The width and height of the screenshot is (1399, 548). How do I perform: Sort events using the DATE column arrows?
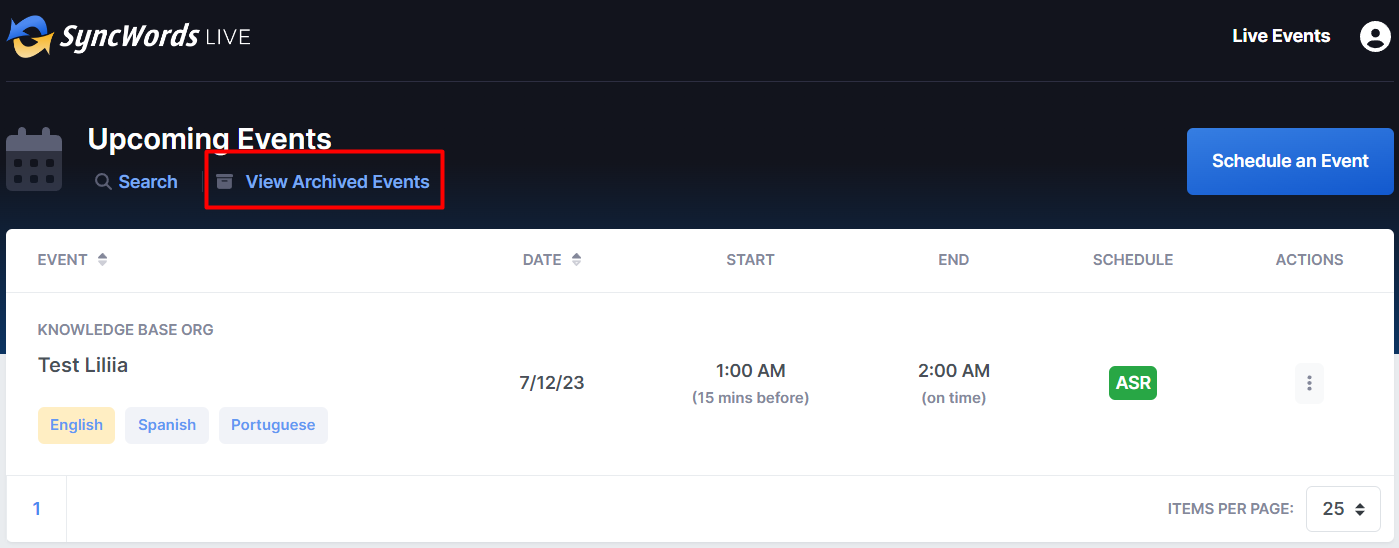576,259
